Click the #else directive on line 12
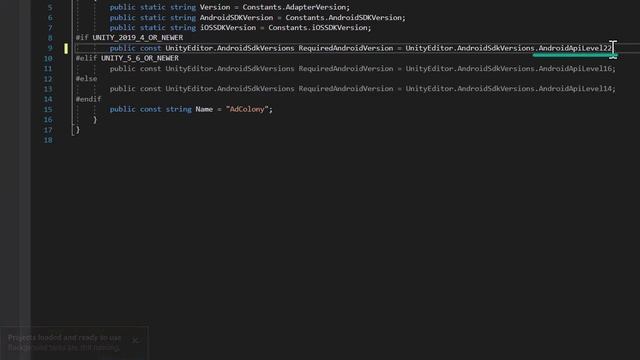The width and height of the screenshot is (640, 360). pos(86,78)
